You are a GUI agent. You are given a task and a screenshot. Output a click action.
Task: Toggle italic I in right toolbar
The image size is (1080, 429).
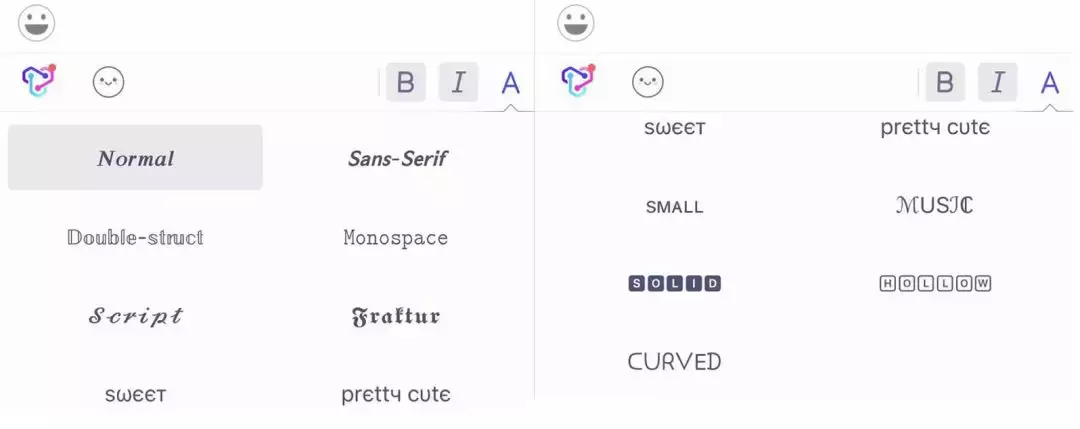pos(997,82)
